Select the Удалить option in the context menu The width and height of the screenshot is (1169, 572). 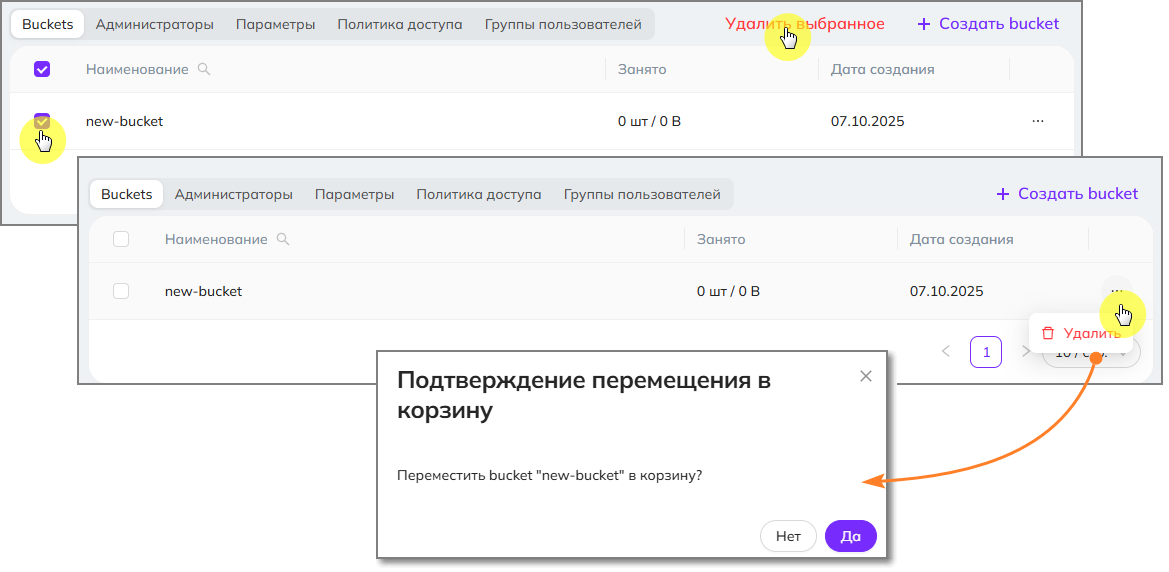click(x=1080, y=333)
